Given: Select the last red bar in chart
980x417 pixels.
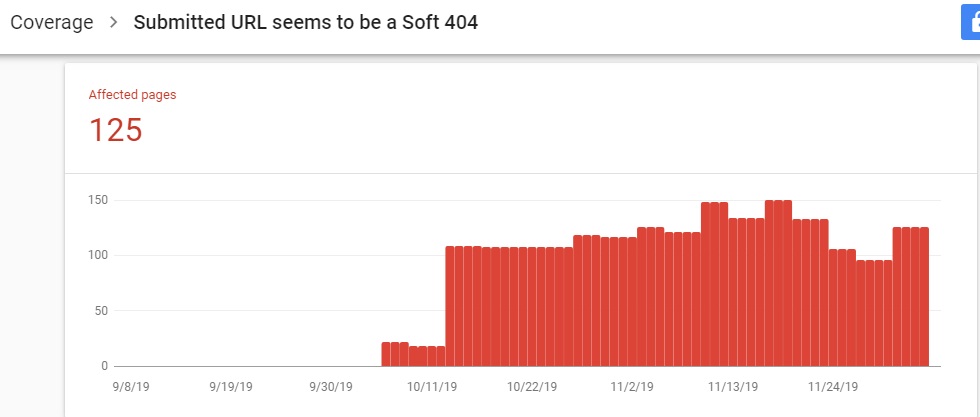Looking at the screenshot, I should [x=924, y=297].
